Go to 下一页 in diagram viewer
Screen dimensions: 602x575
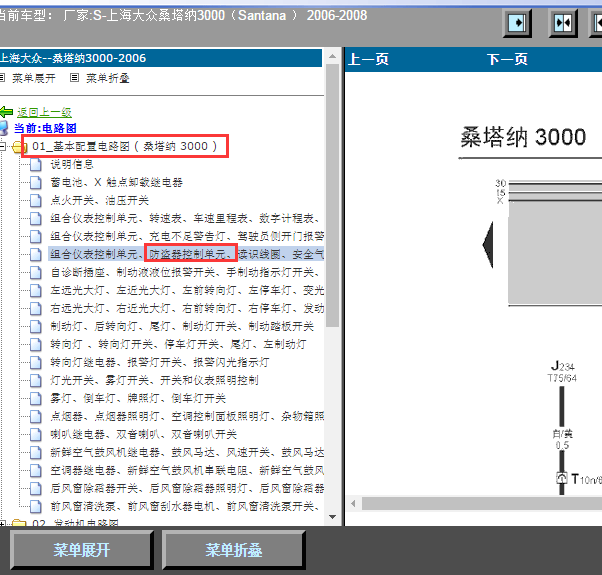click(x=507, y=59)
